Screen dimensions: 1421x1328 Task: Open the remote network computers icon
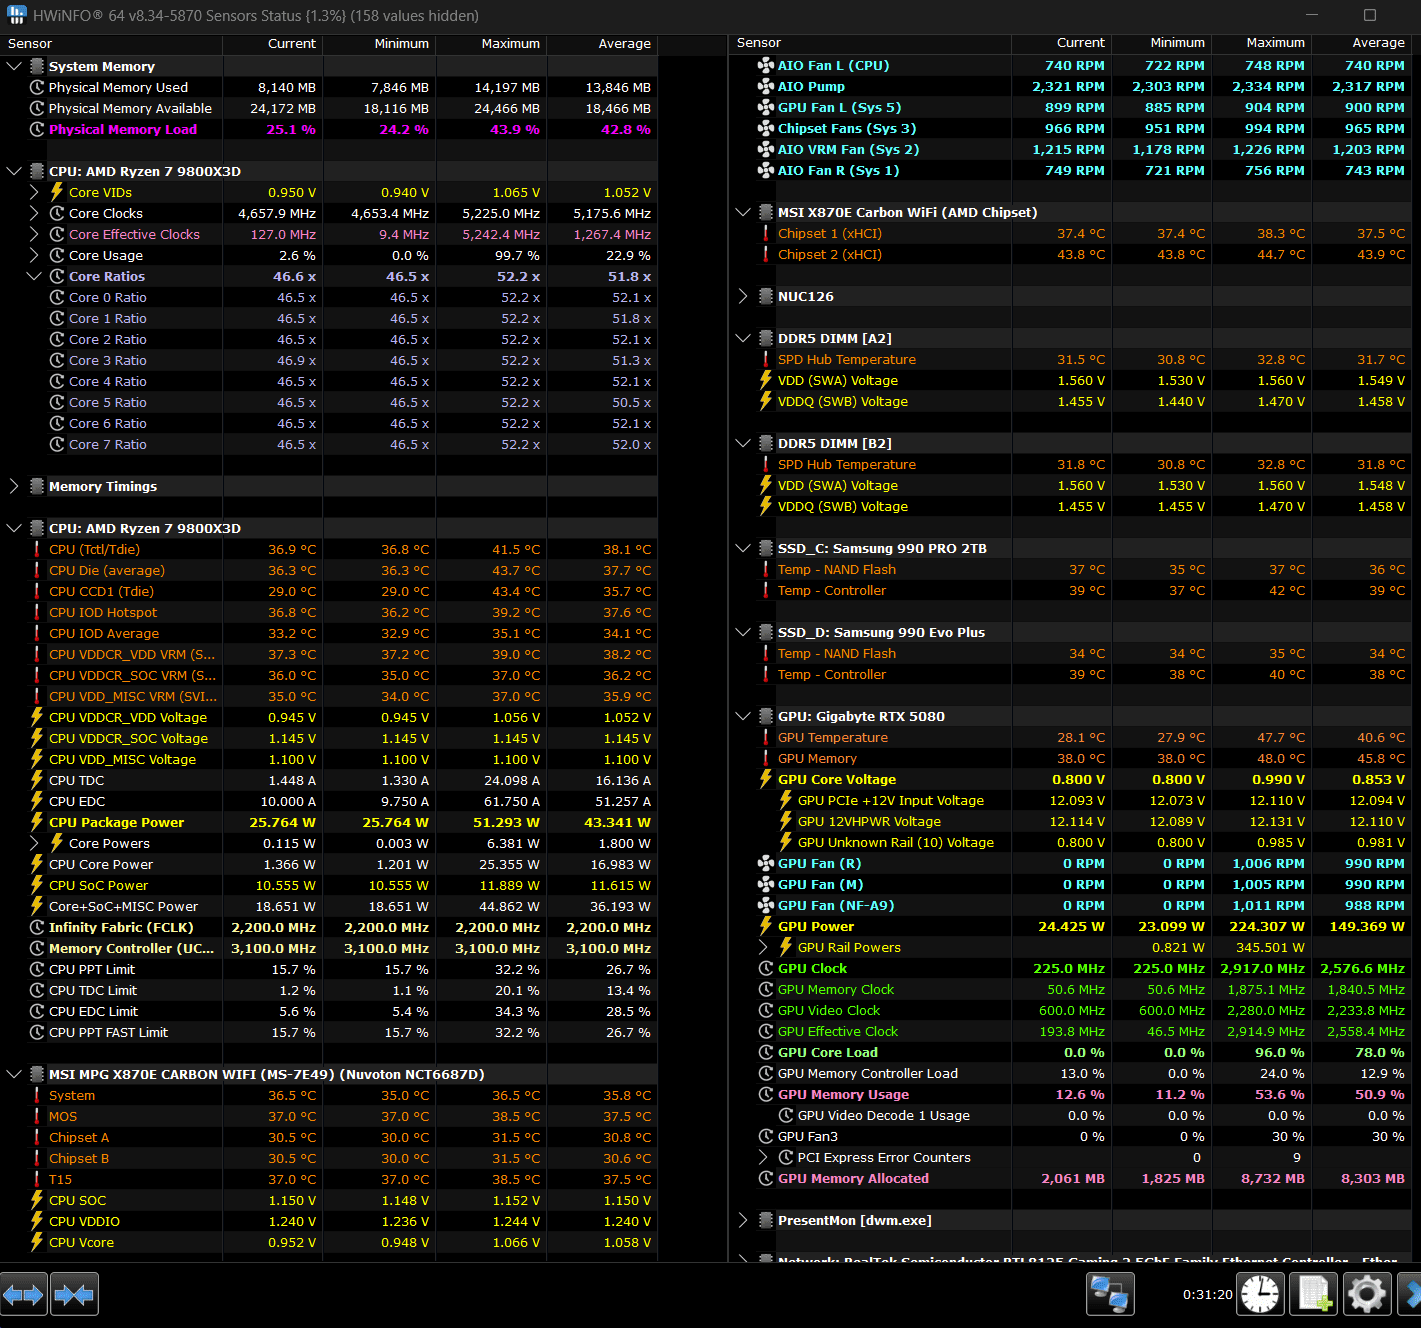[x=1110, y=1295]
